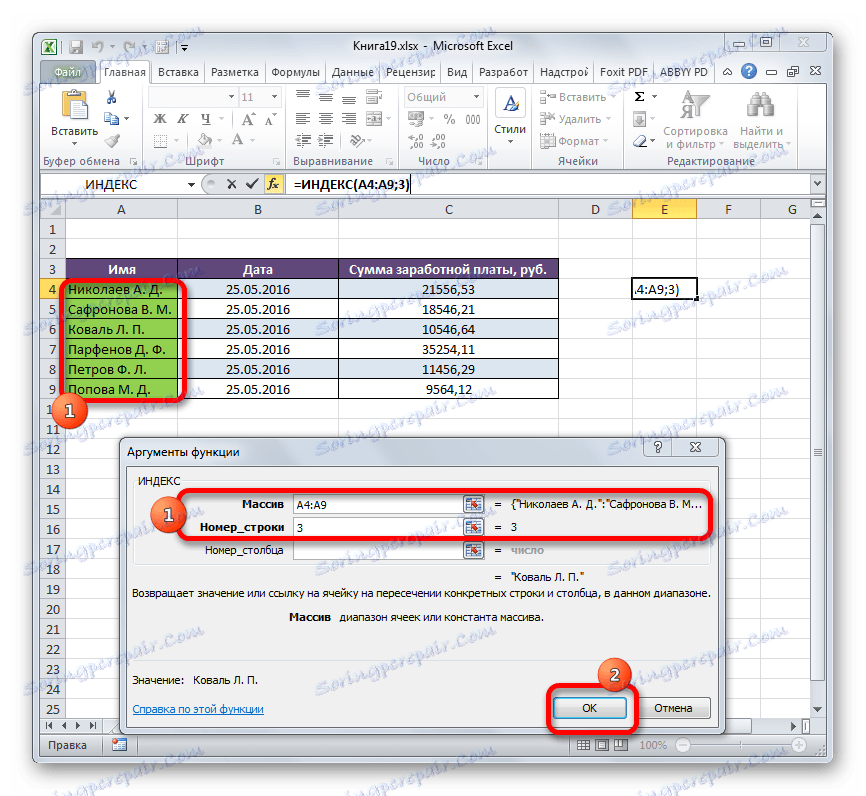The height and width of the screenshot is (796, 866).
Task: Click the Номер_строки input field
Action: coord(378,527)
